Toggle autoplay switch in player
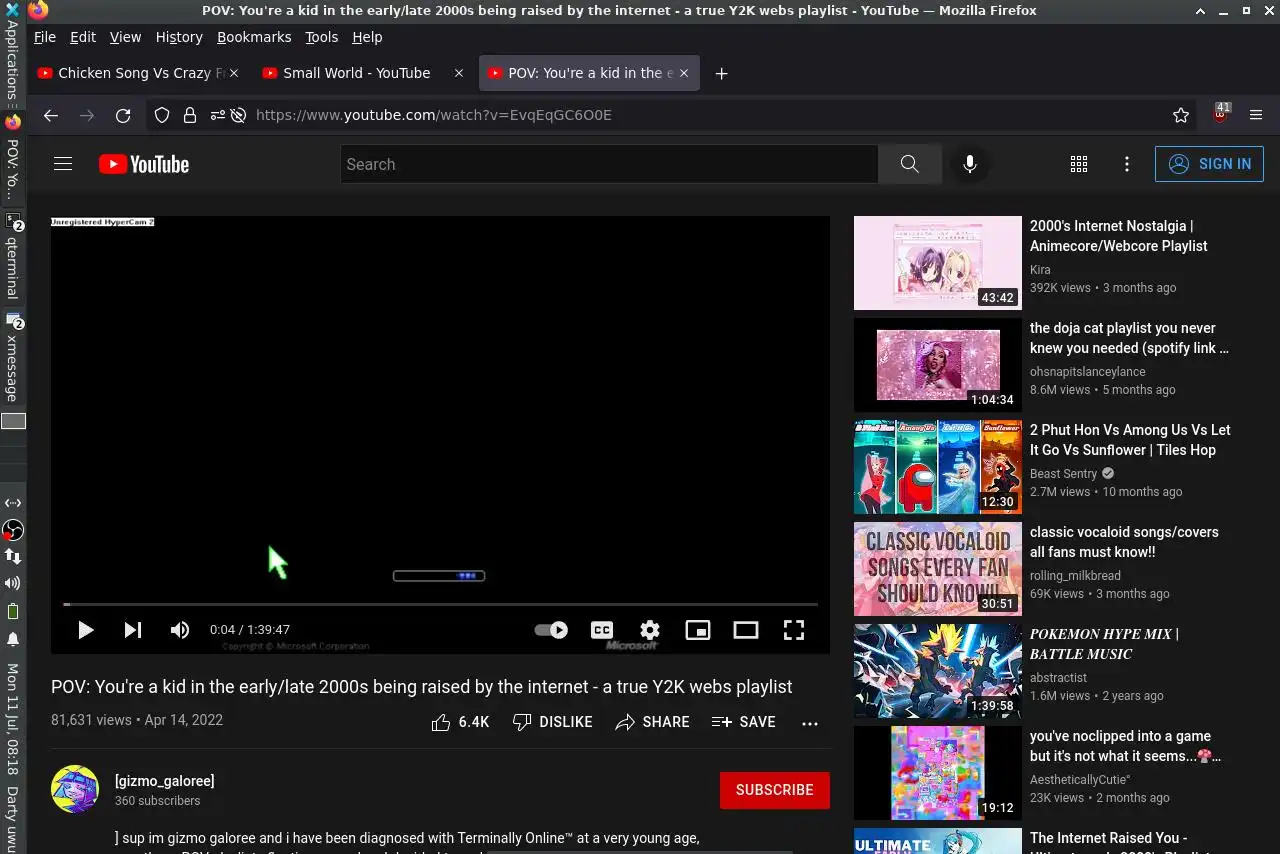 (x=551, y=630)
